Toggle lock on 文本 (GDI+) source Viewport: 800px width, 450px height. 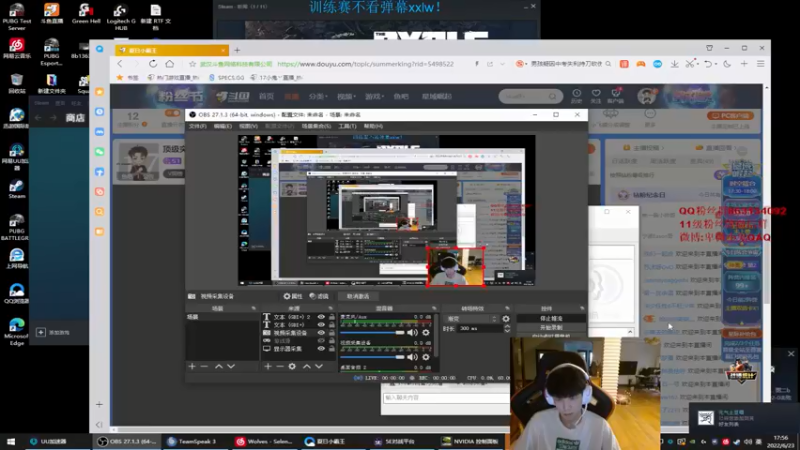(x=332, y=324)
